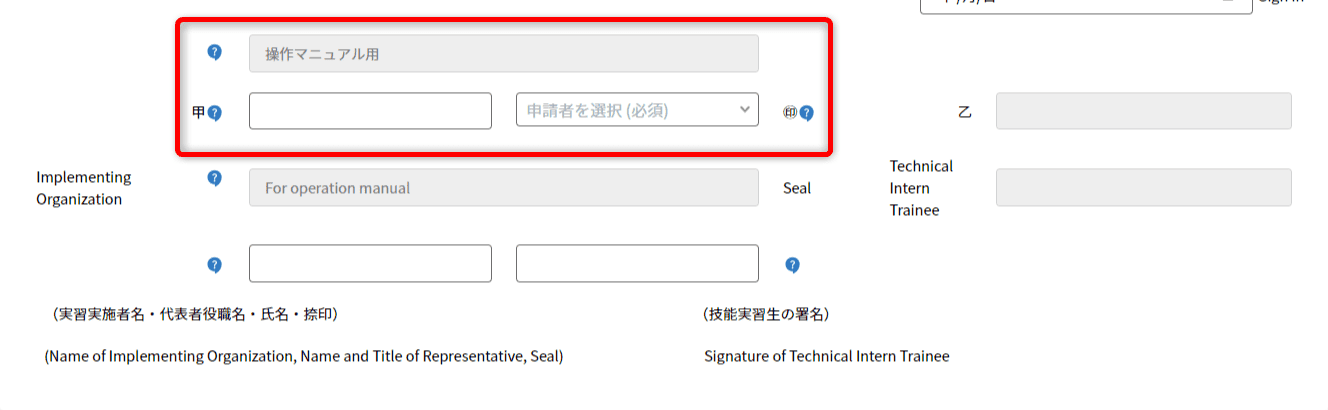Image resolution: width=1328 pixels, height=410 pixels.
Task: Click the help icon next to 印 mark
Action: point(807,113)
